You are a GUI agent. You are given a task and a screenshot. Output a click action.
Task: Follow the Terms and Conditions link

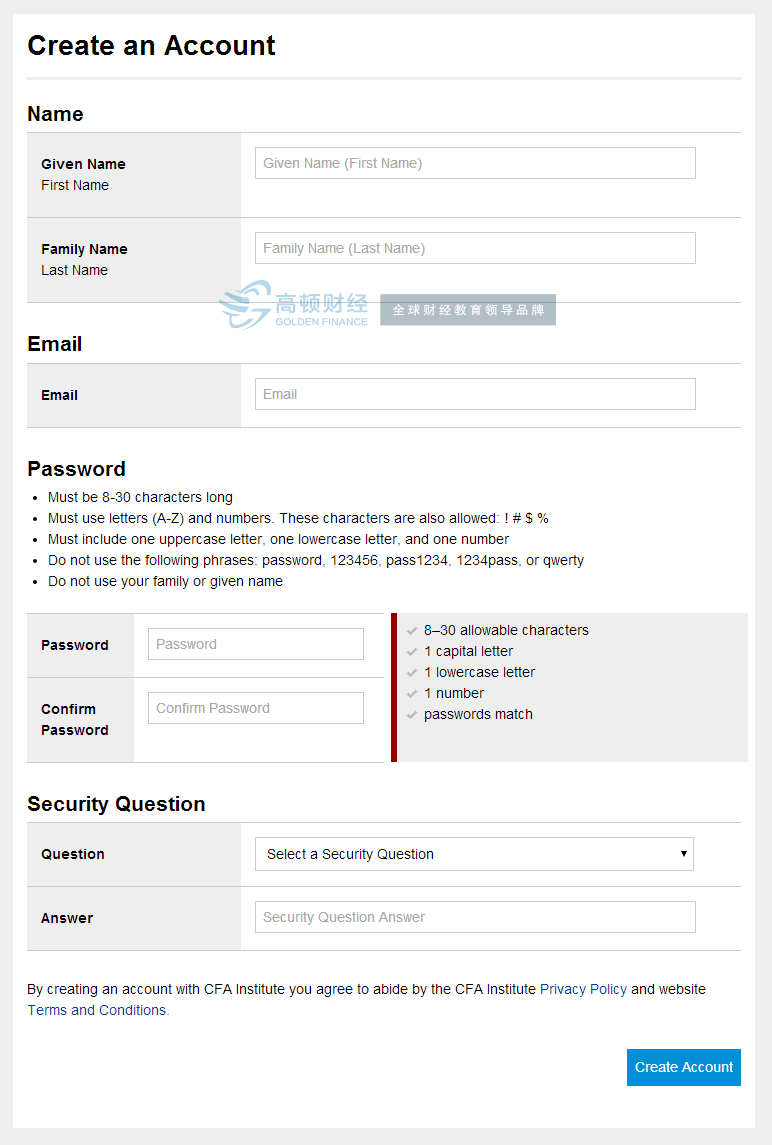[98, 1010]
